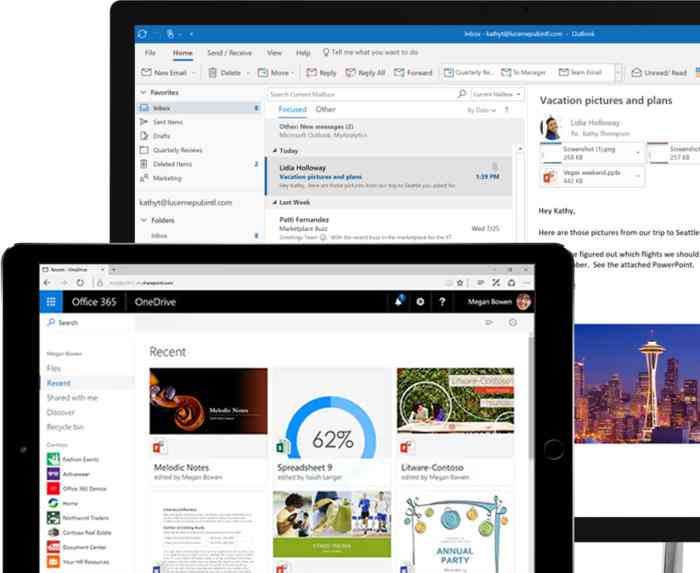Screen dimensions: 700x573
Task: Click the help question mark icon
Action: (x=442, y=302)
